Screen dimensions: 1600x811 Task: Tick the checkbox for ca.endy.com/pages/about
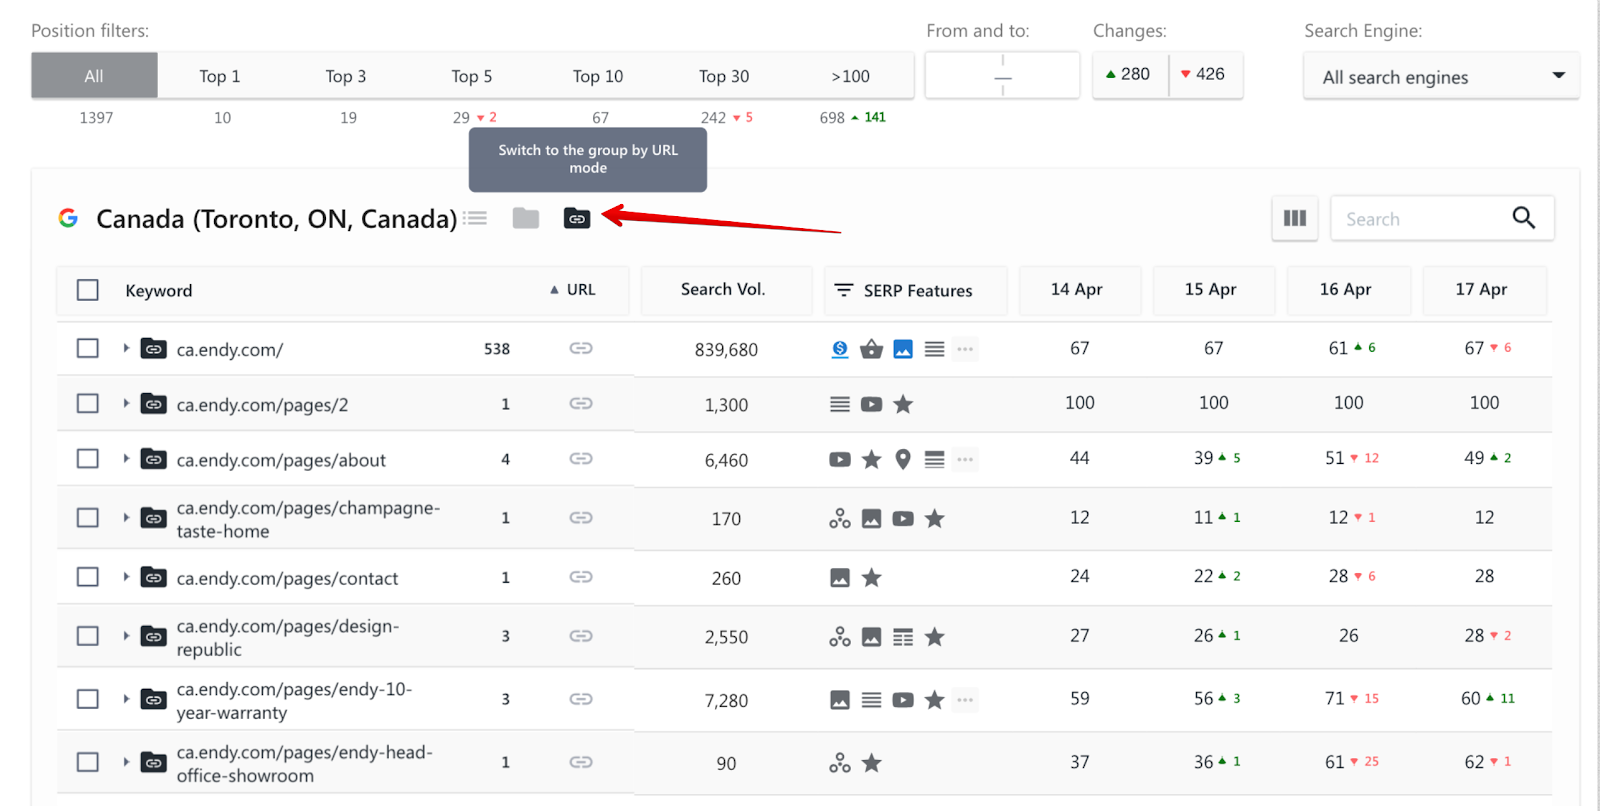pyautogui.click(x=88, y=458)
